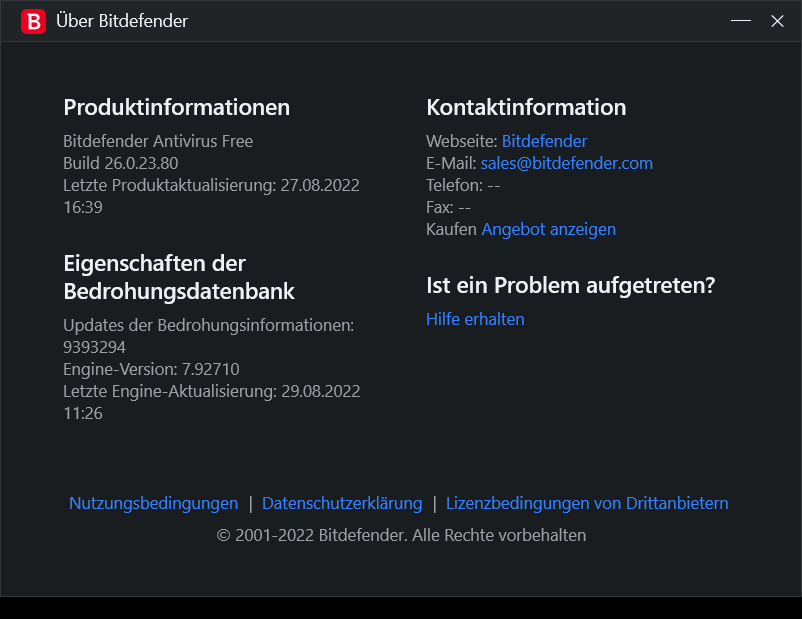Image resolution: width=802 pixels, height=619 pixels.
Task: Select the Build 26.0.23.80 text
Action: tap(121, 163)
